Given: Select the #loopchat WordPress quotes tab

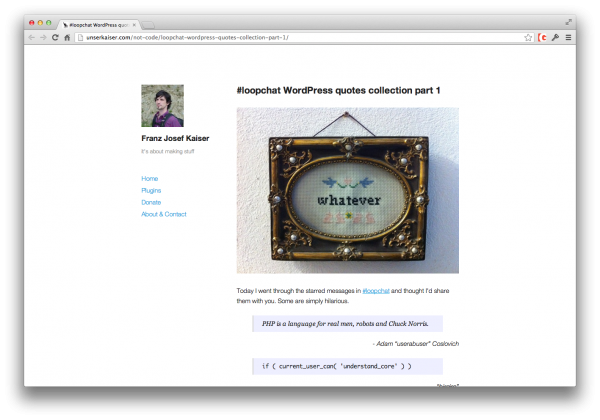Looking at the screenshot, I should [x=99, y=25].
